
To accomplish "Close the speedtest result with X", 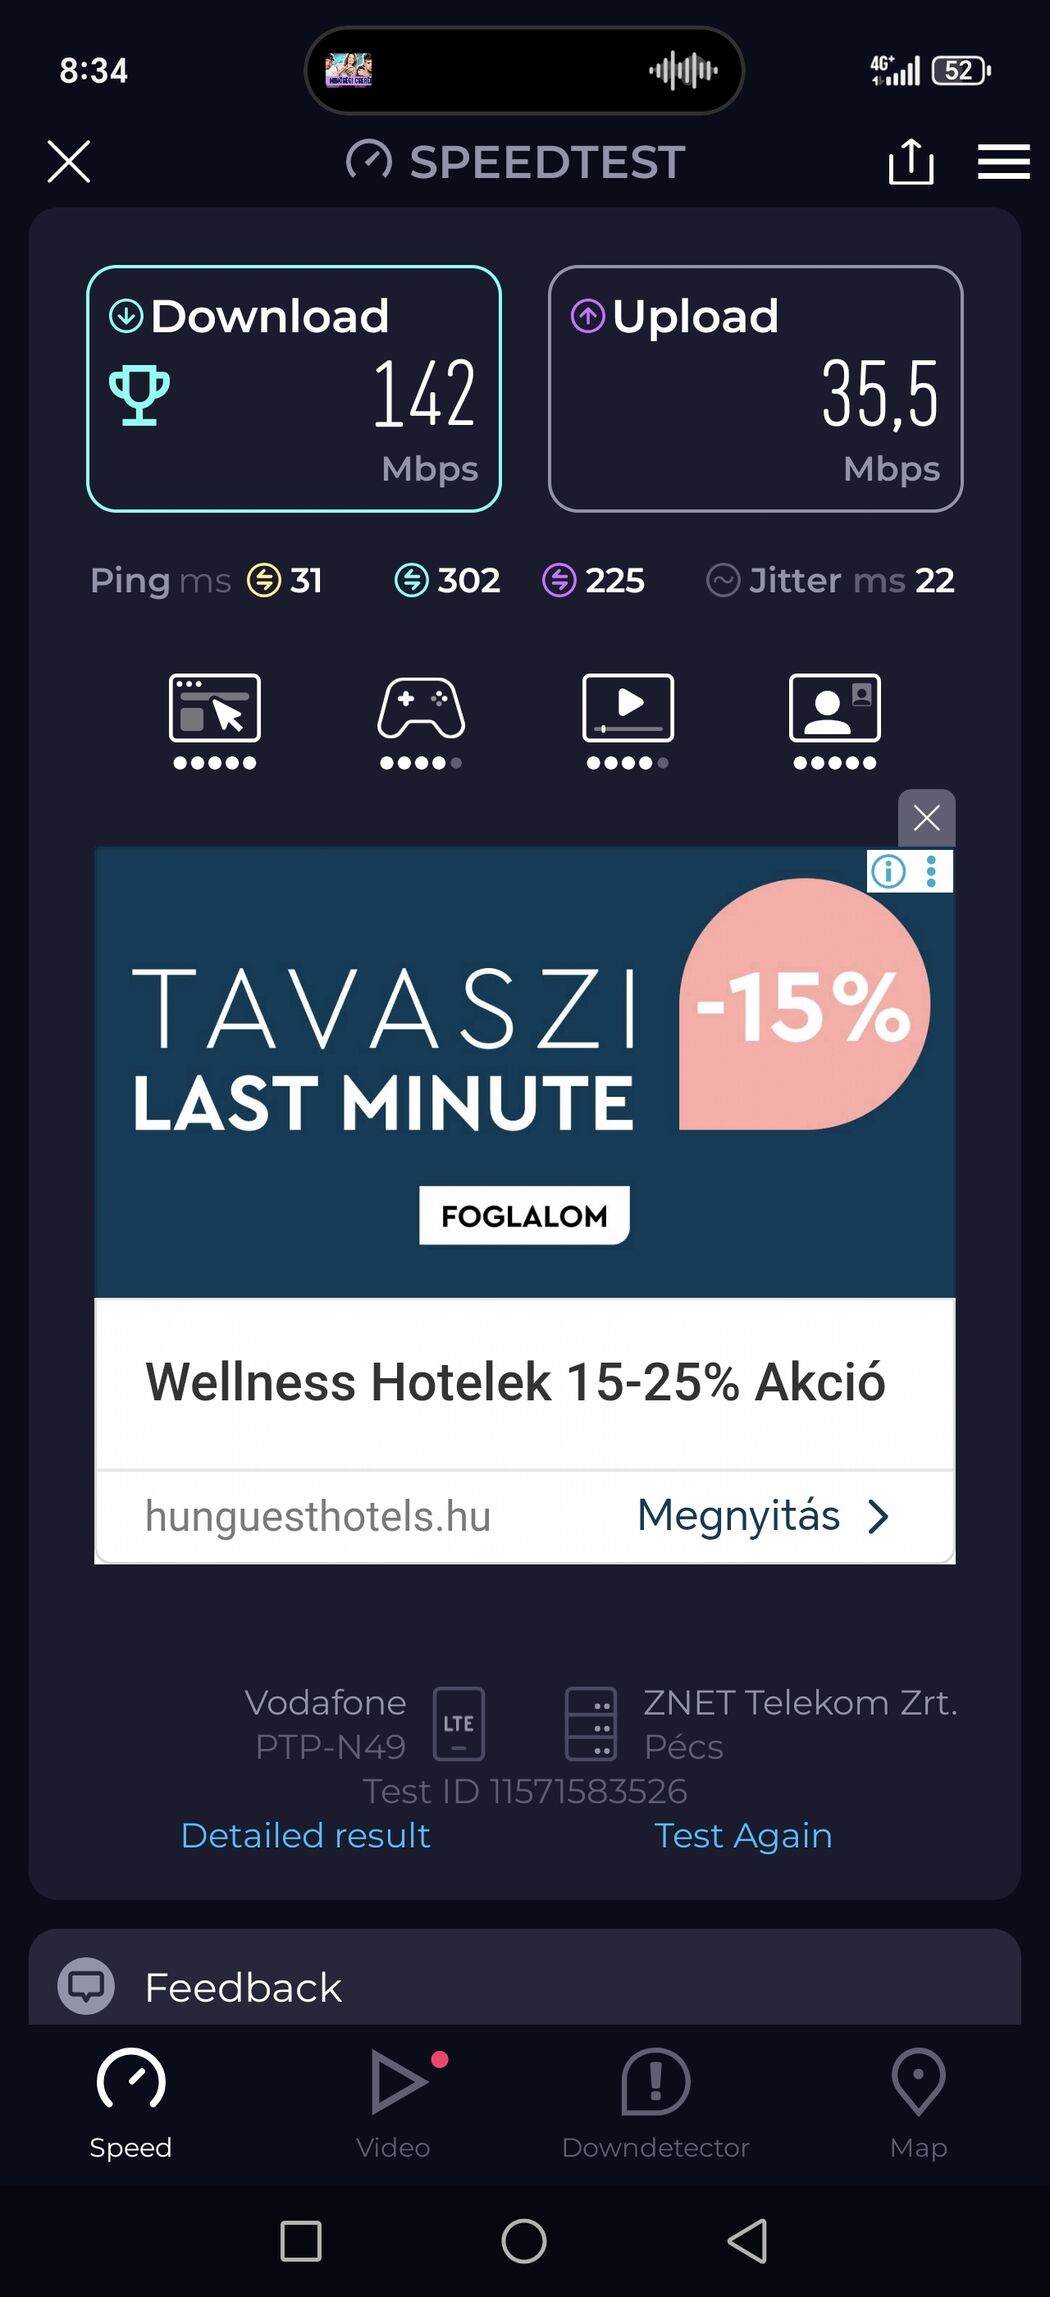I will click(x=69, y=161).
